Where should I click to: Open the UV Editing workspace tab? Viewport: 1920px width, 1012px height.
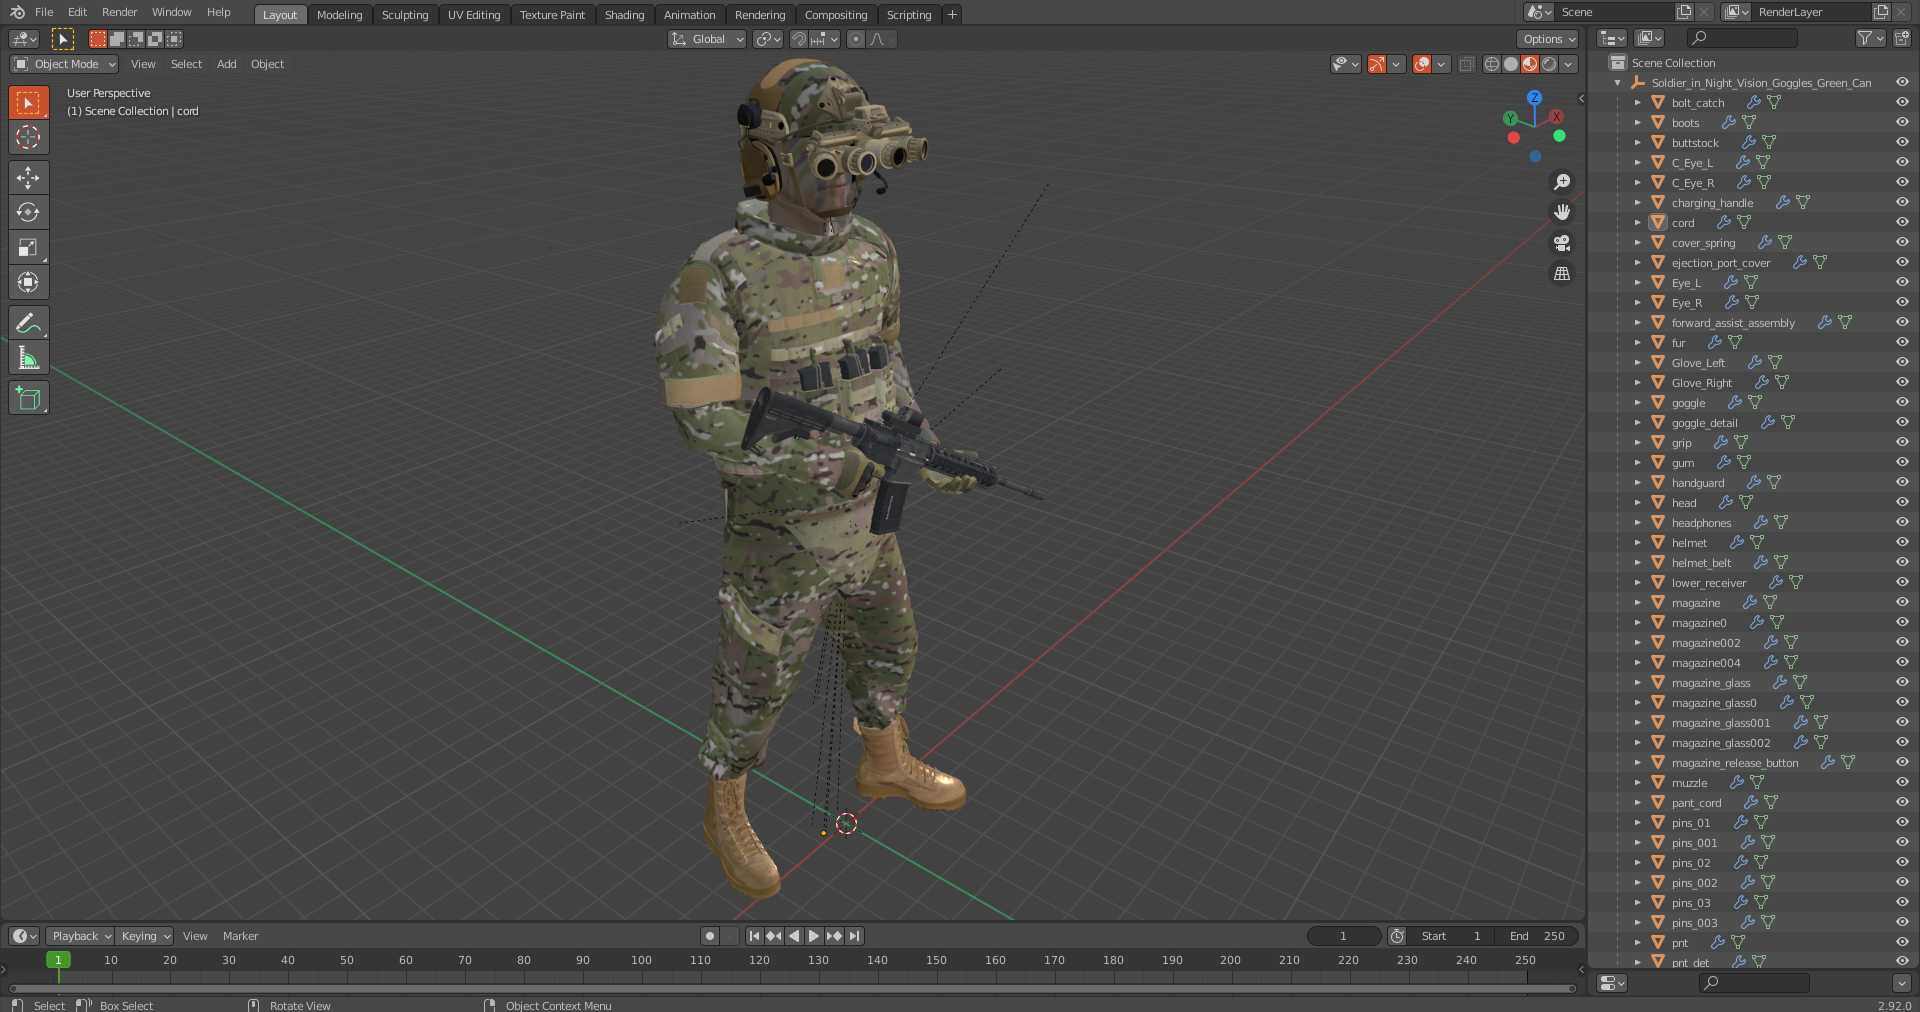click(474, 15)
